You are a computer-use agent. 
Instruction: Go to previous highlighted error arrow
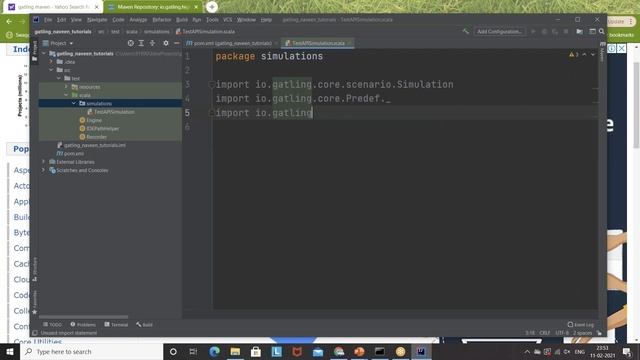point(584,55)
